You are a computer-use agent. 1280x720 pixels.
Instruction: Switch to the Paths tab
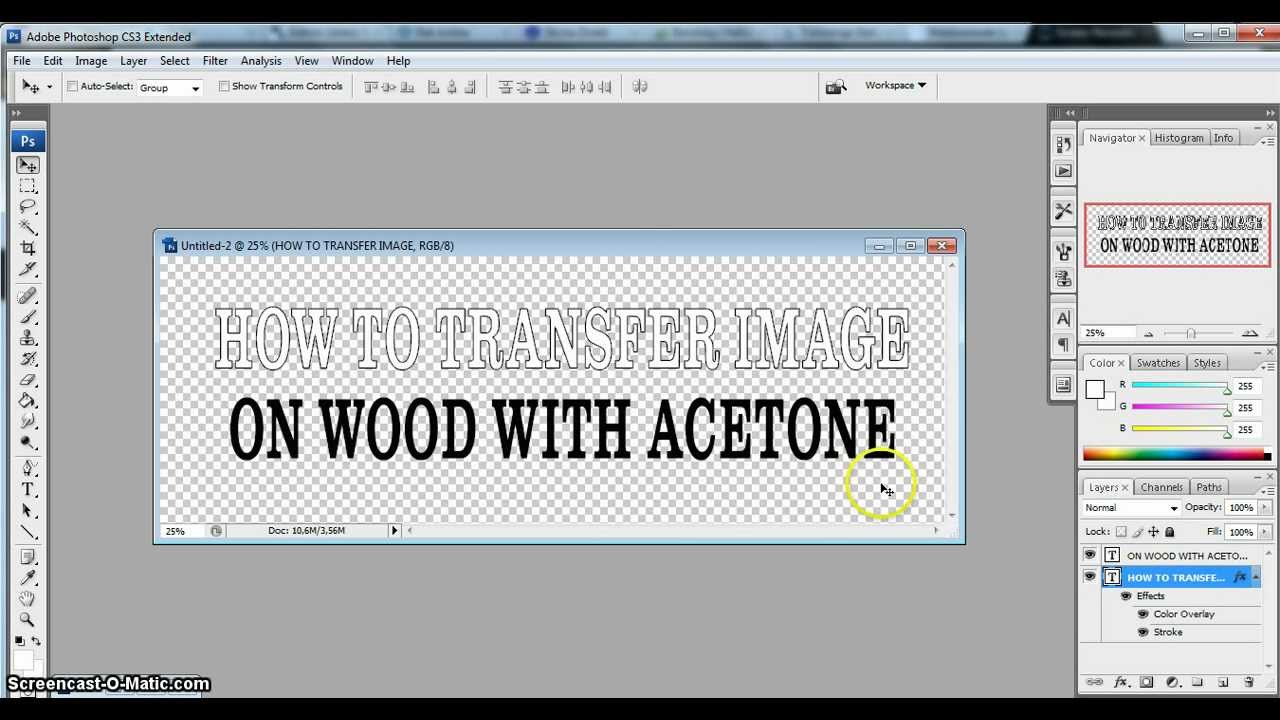tap(1209, 487)
